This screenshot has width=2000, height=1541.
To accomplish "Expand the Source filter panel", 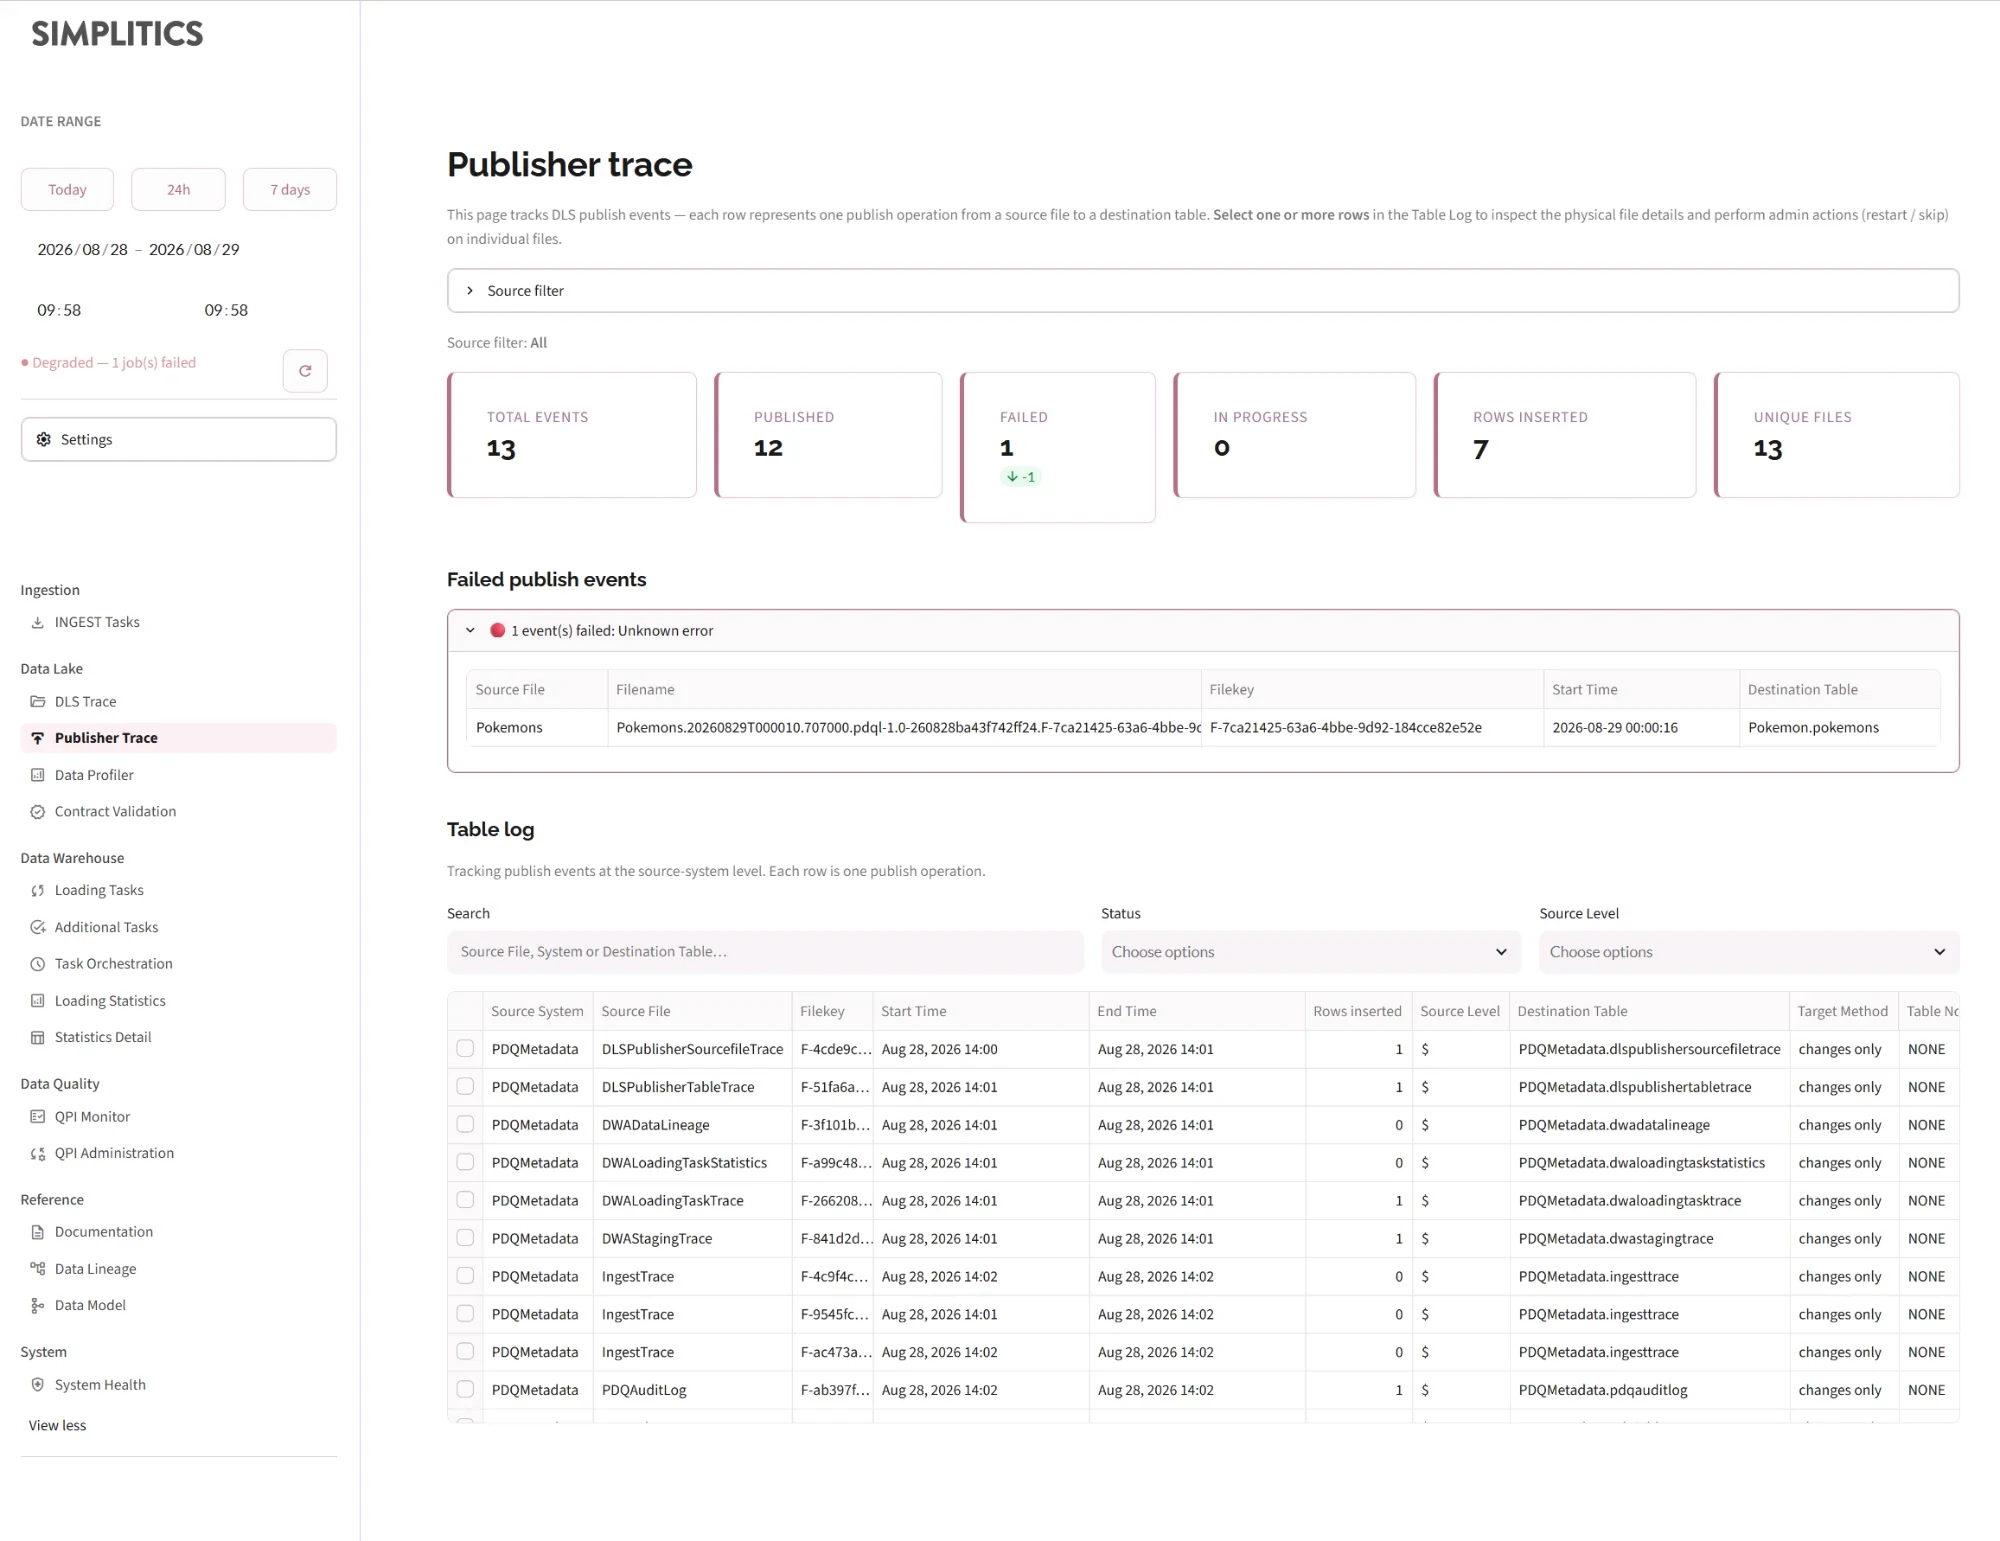I will (x=1203, y=290).
